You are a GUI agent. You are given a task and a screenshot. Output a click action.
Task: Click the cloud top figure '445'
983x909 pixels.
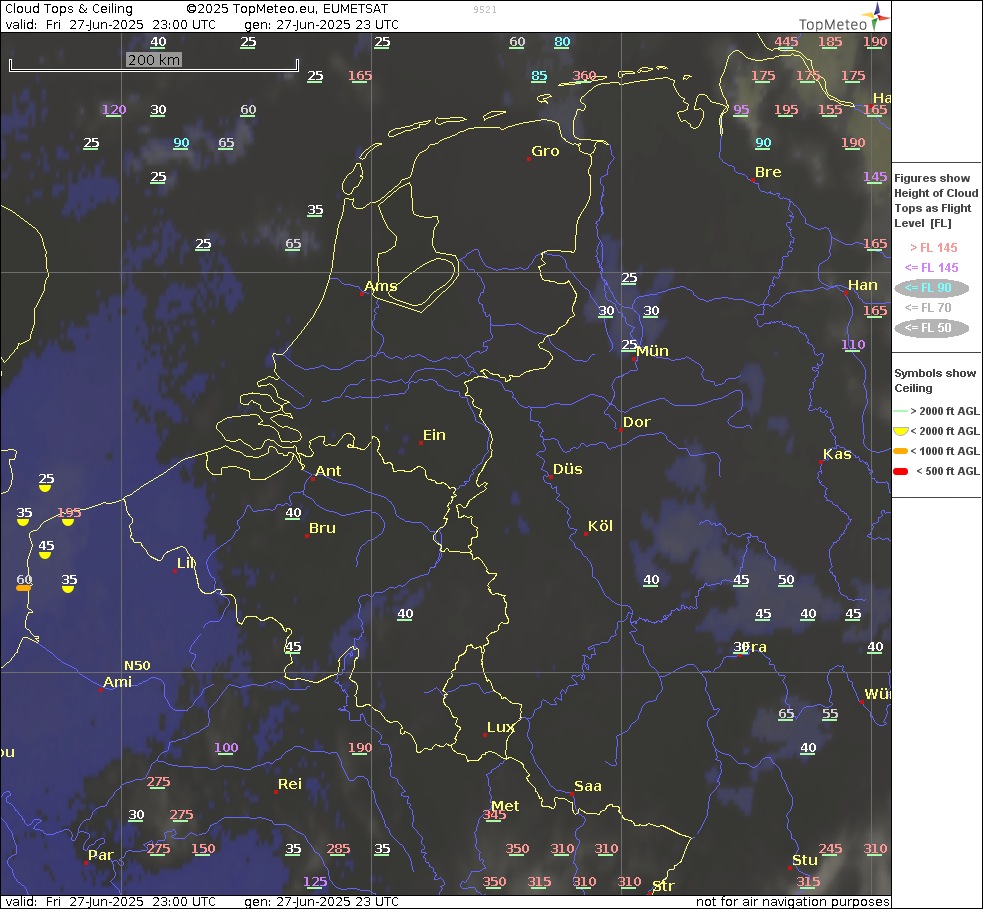tap(786, 42)
